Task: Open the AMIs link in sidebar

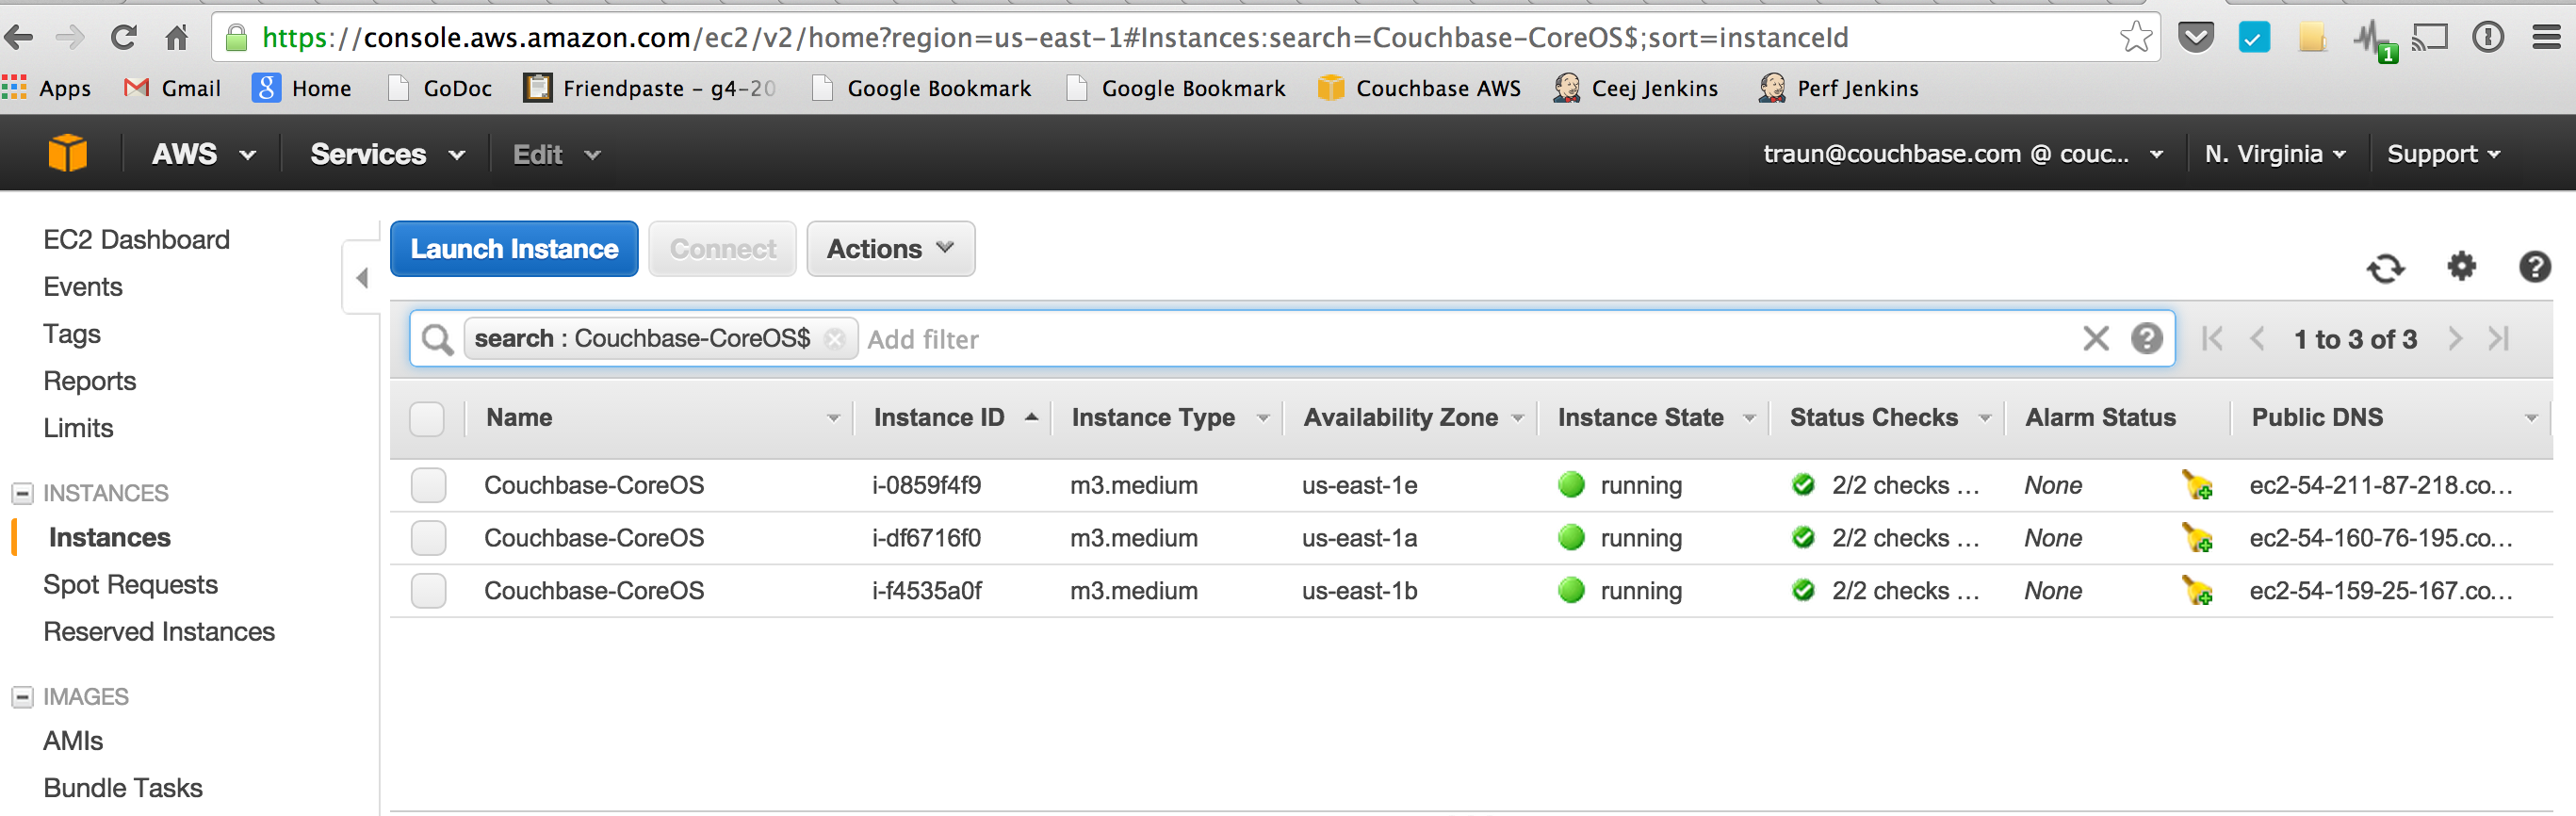Action: coord(73,741)
